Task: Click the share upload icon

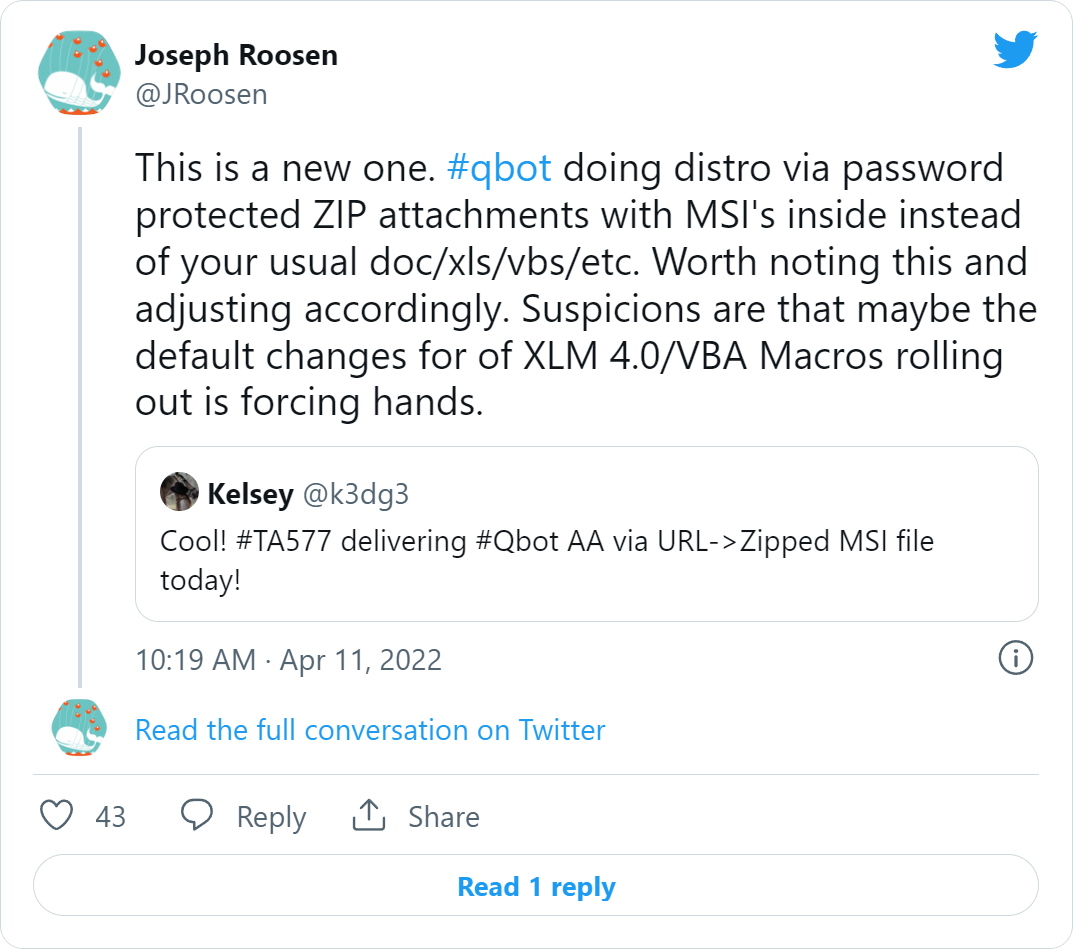Action: 369,816
